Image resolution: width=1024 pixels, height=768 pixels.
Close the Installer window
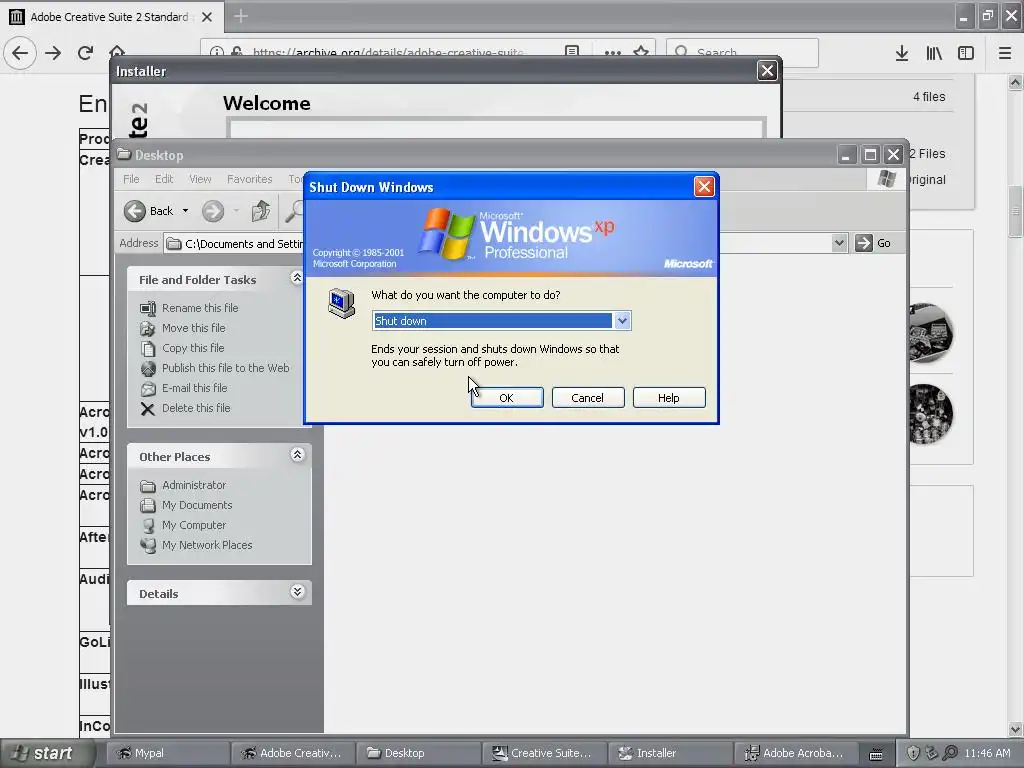(767, 71)
